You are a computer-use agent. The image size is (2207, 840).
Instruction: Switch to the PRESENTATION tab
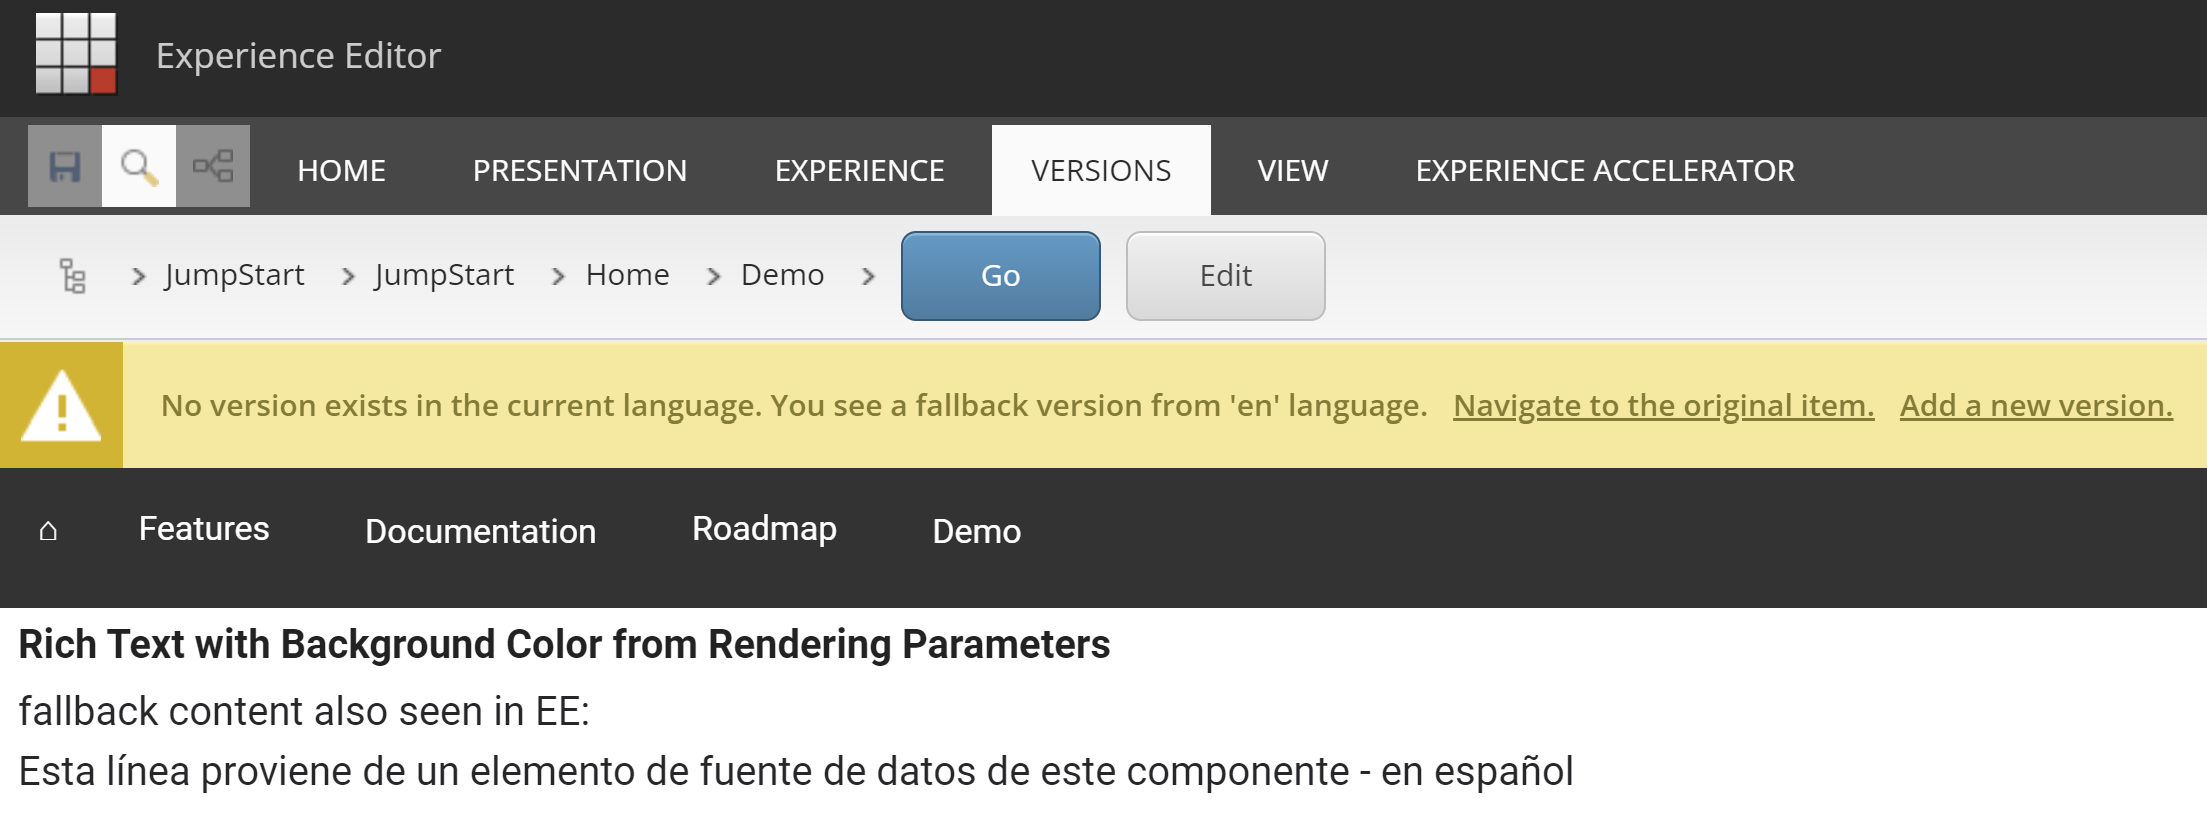pos(580,170)
